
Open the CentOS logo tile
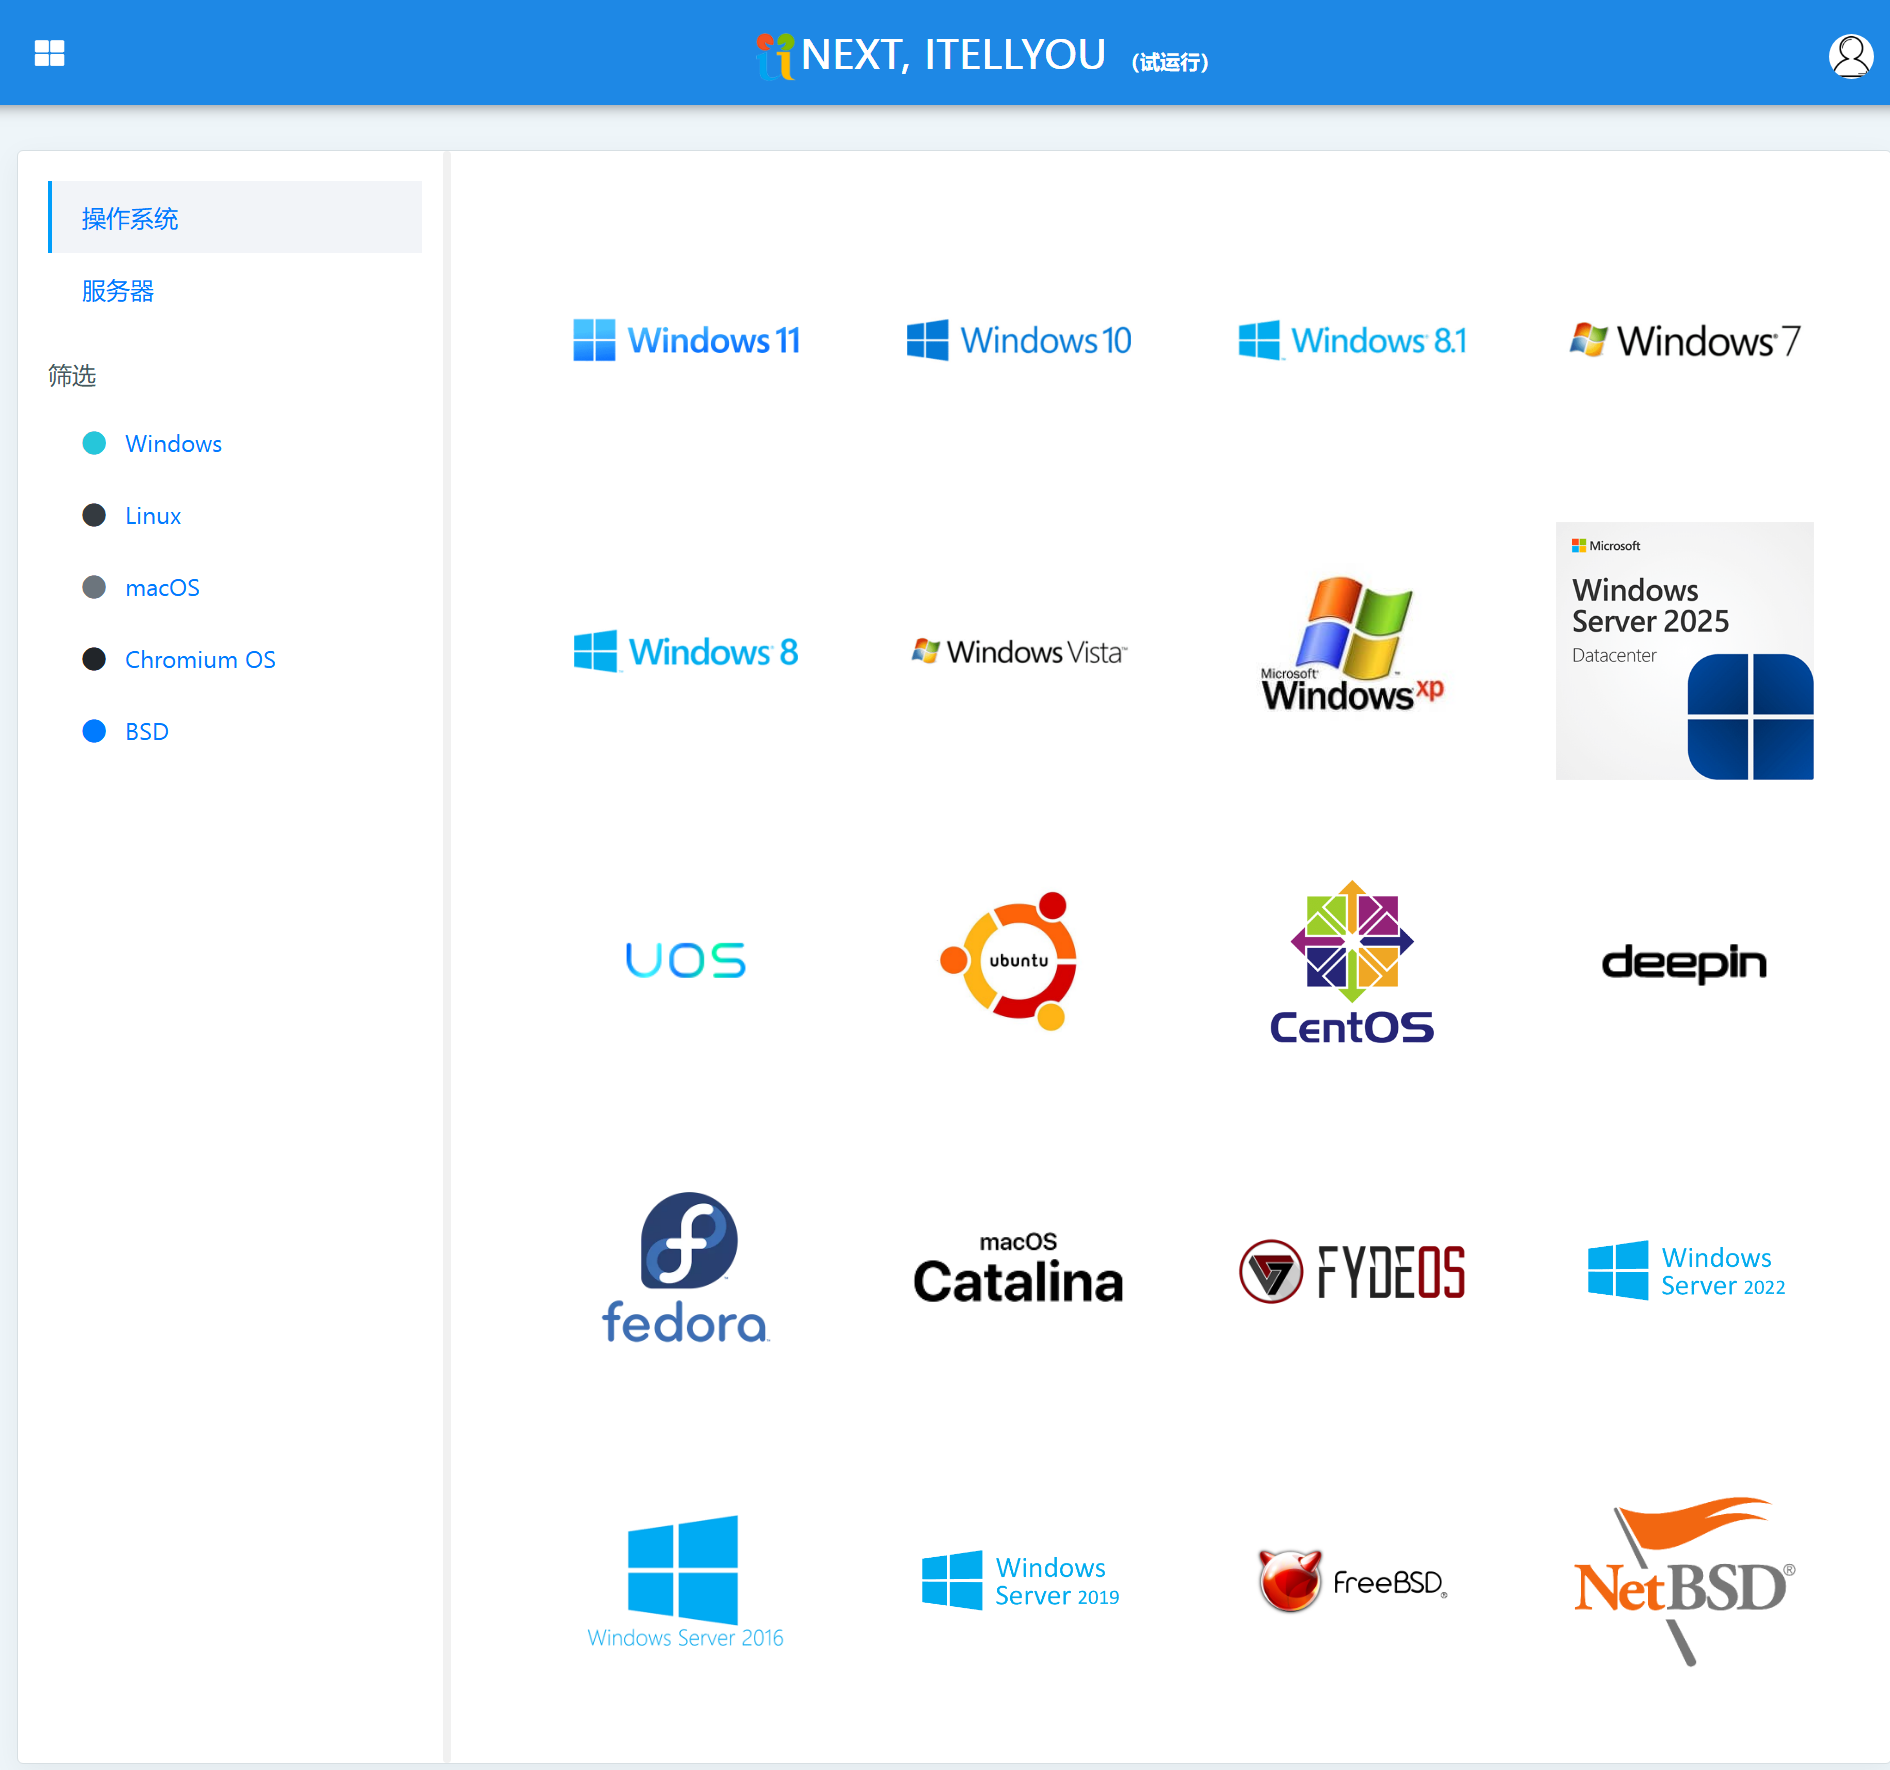click(1352, 962)
